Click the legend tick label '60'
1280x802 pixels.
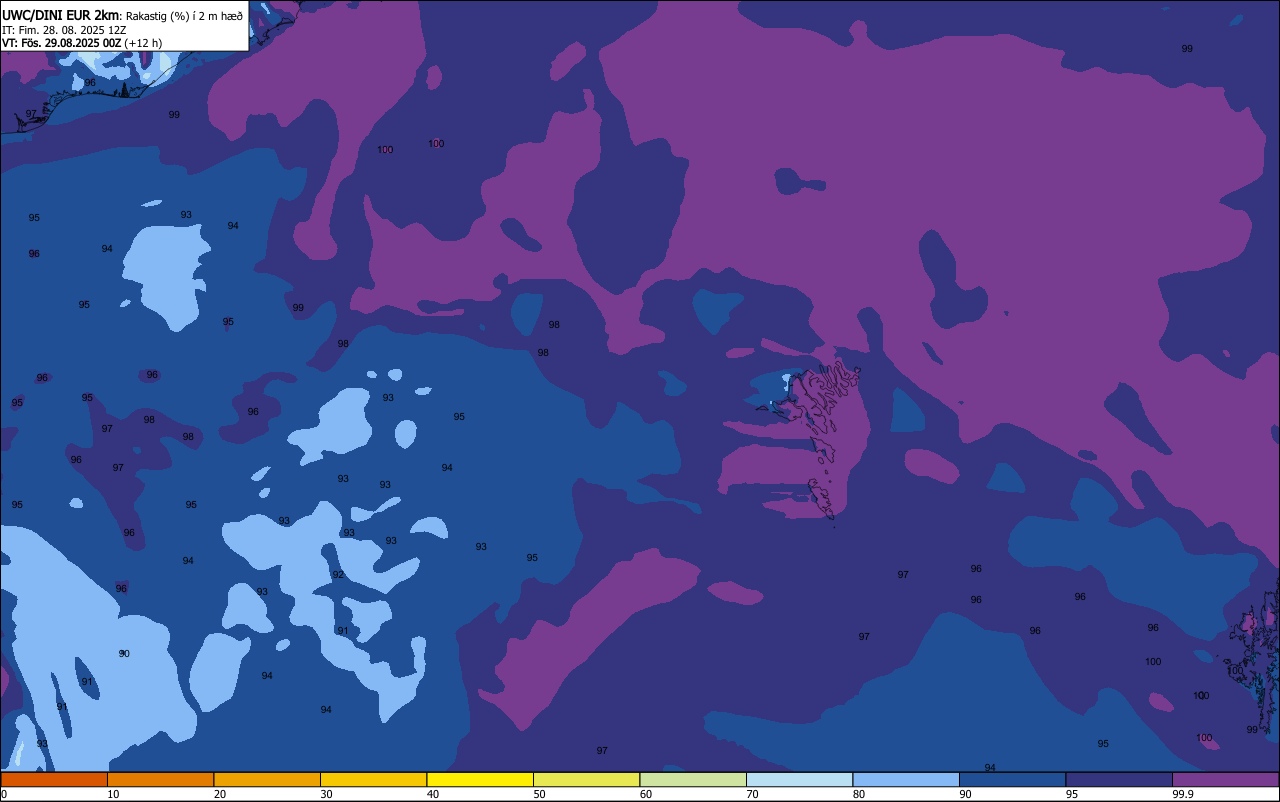[646, 794]
